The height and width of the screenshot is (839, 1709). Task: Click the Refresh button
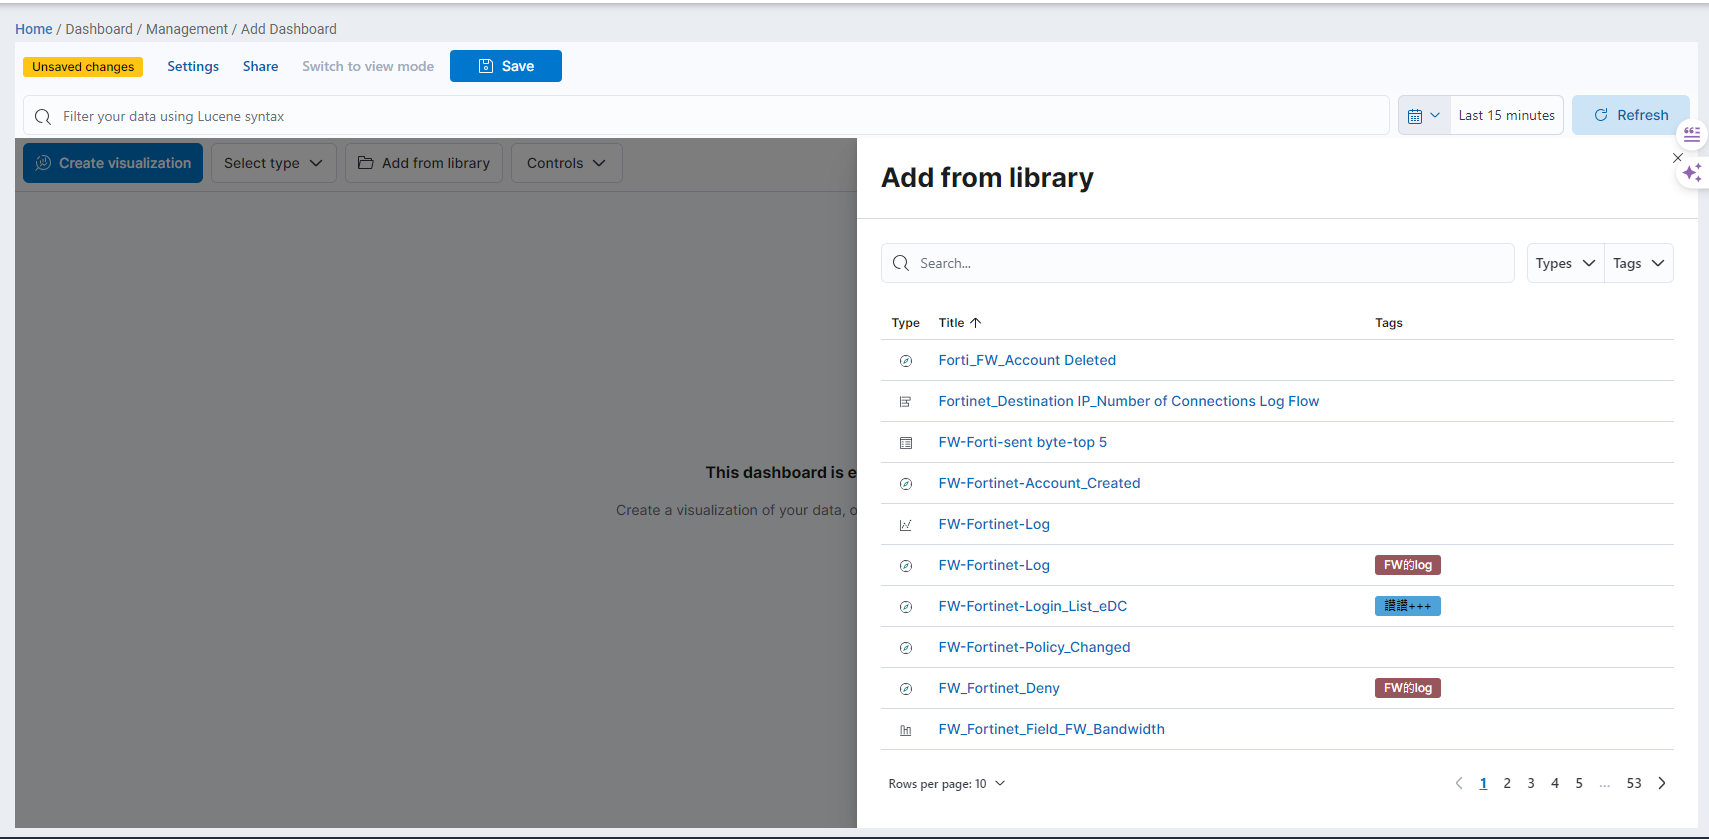pos(1631,115)
